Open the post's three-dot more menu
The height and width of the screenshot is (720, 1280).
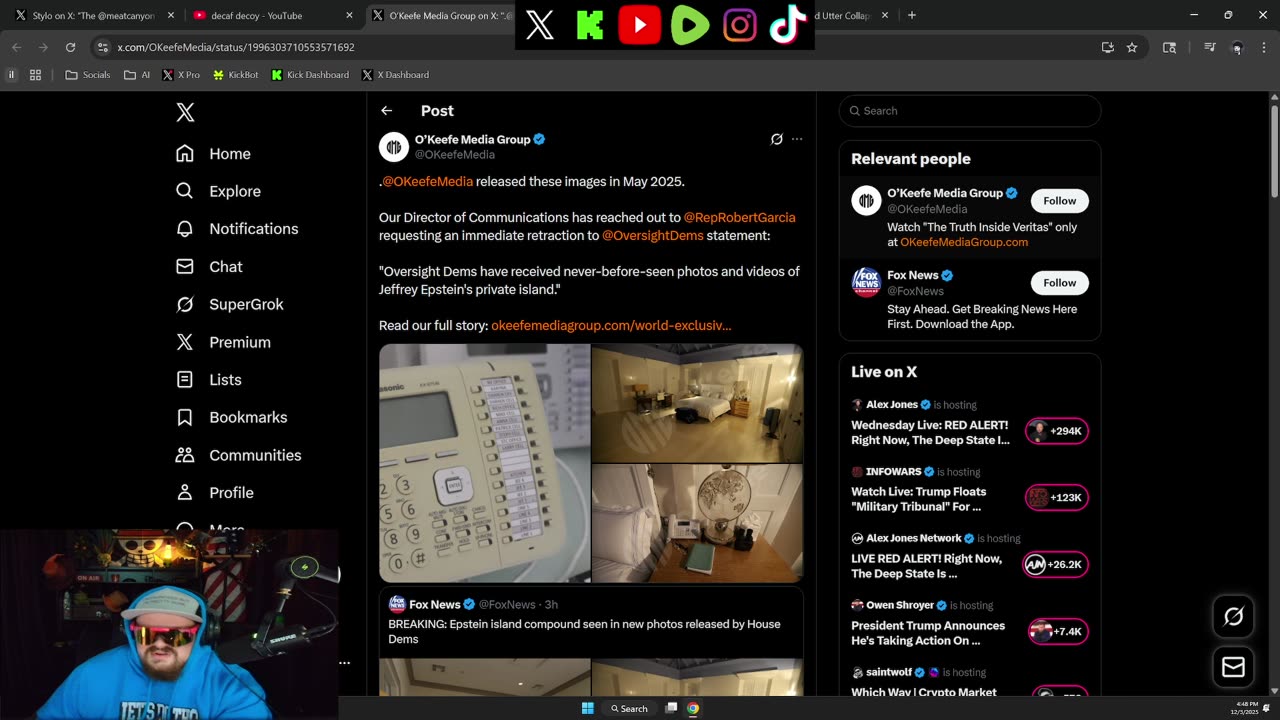(x=797, y=139)
